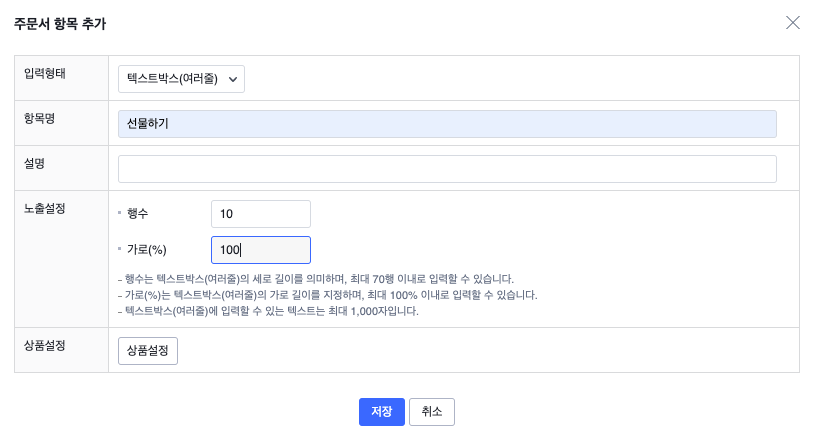
Task: Click the 가로(%) field label
Action: point(146,250)
